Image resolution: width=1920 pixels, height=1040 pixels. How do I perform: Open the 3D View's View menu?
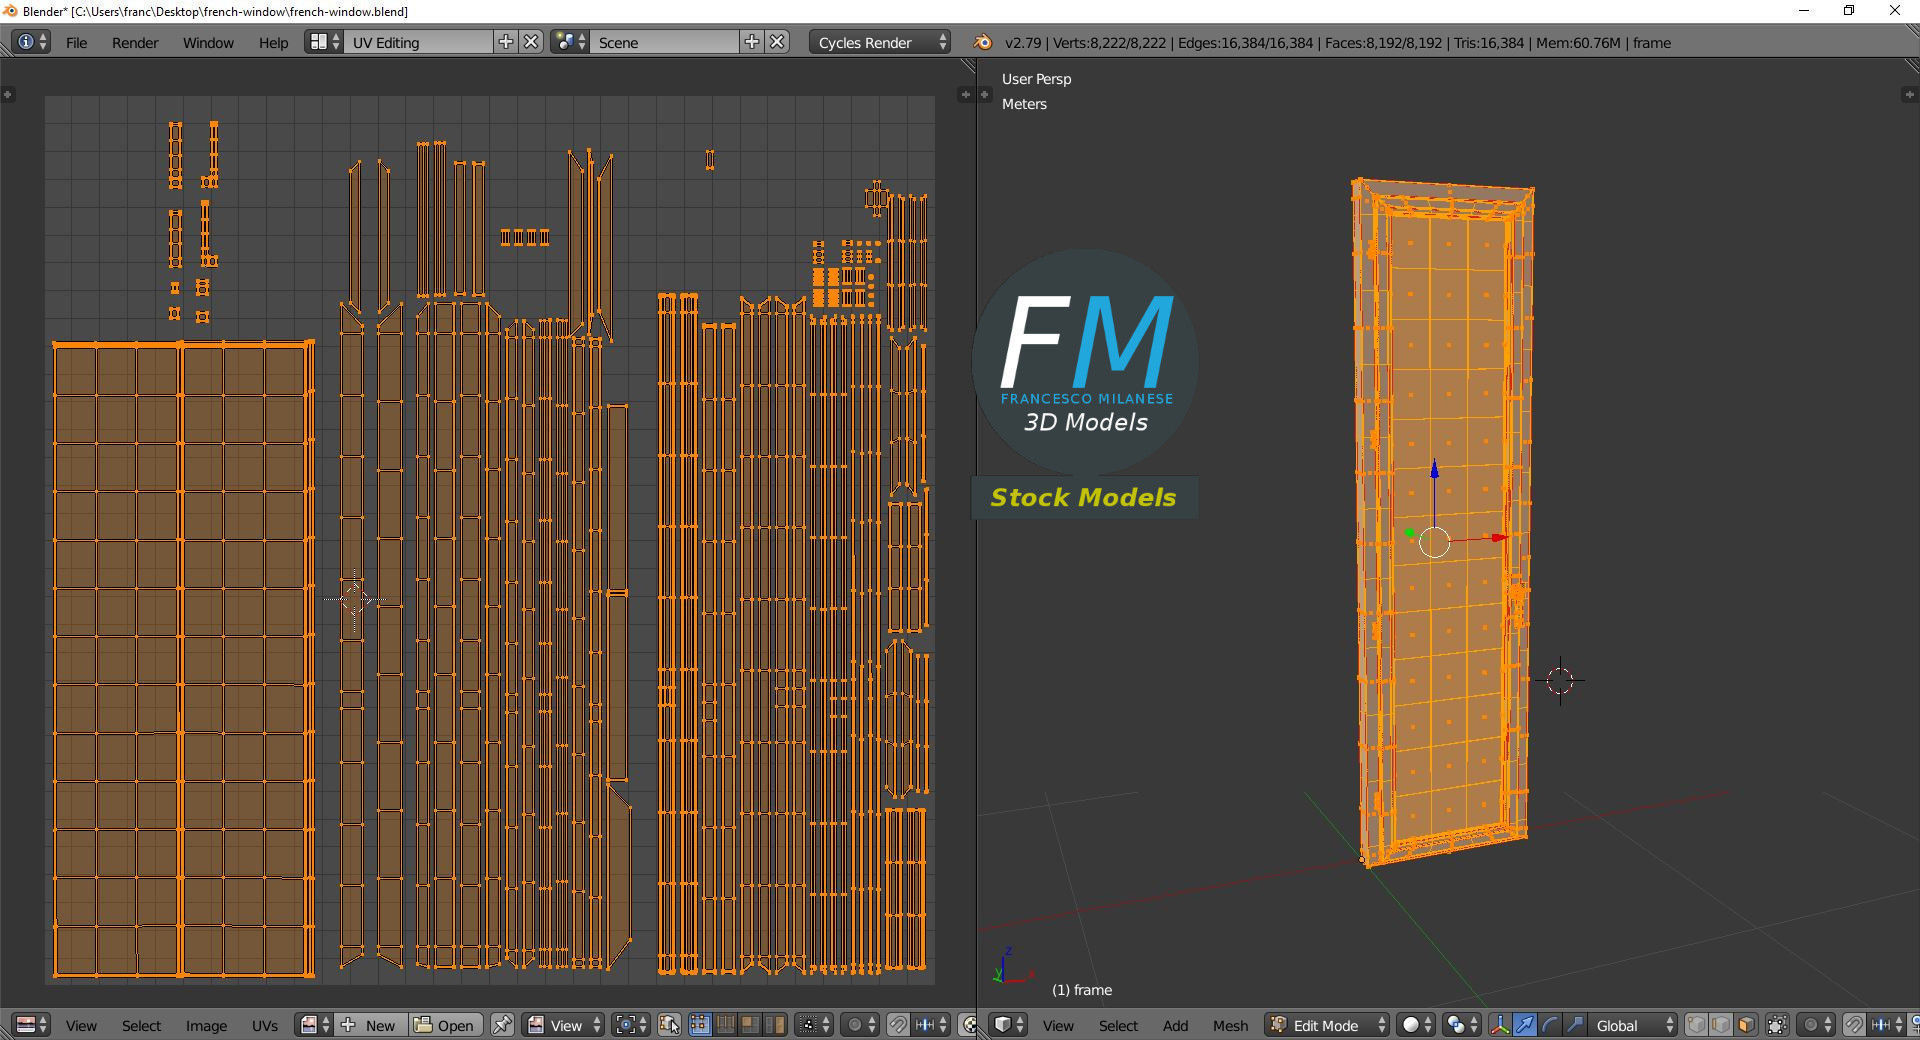[x=1058, y=1025]
